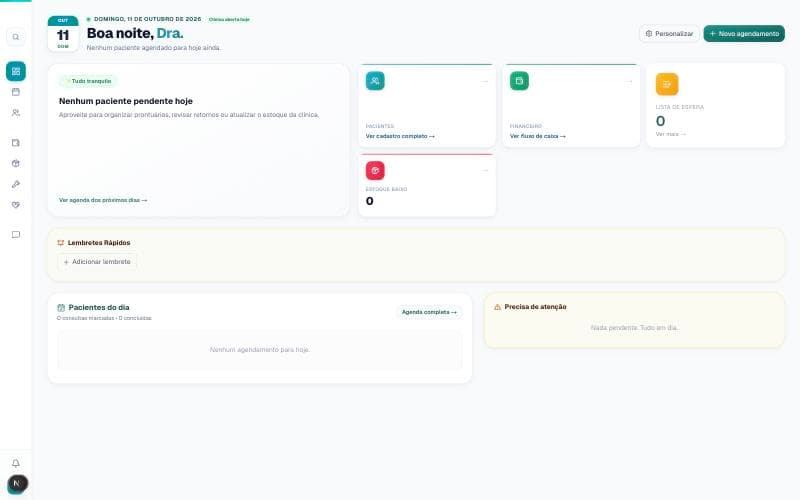Open Ver fluxo de caixa link
Image resolution: width=800 pixels, height=500 pixels.
coord(537,136)
